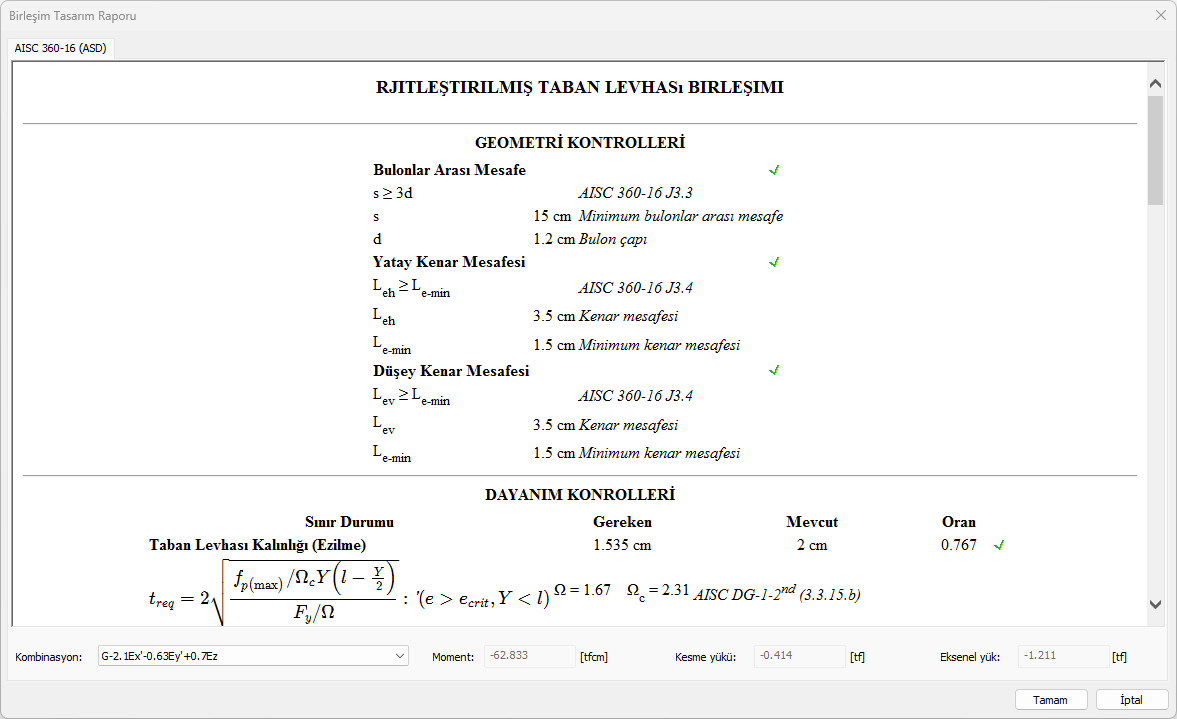Click the Eksenel yük value field

(x=1063, y=656)
